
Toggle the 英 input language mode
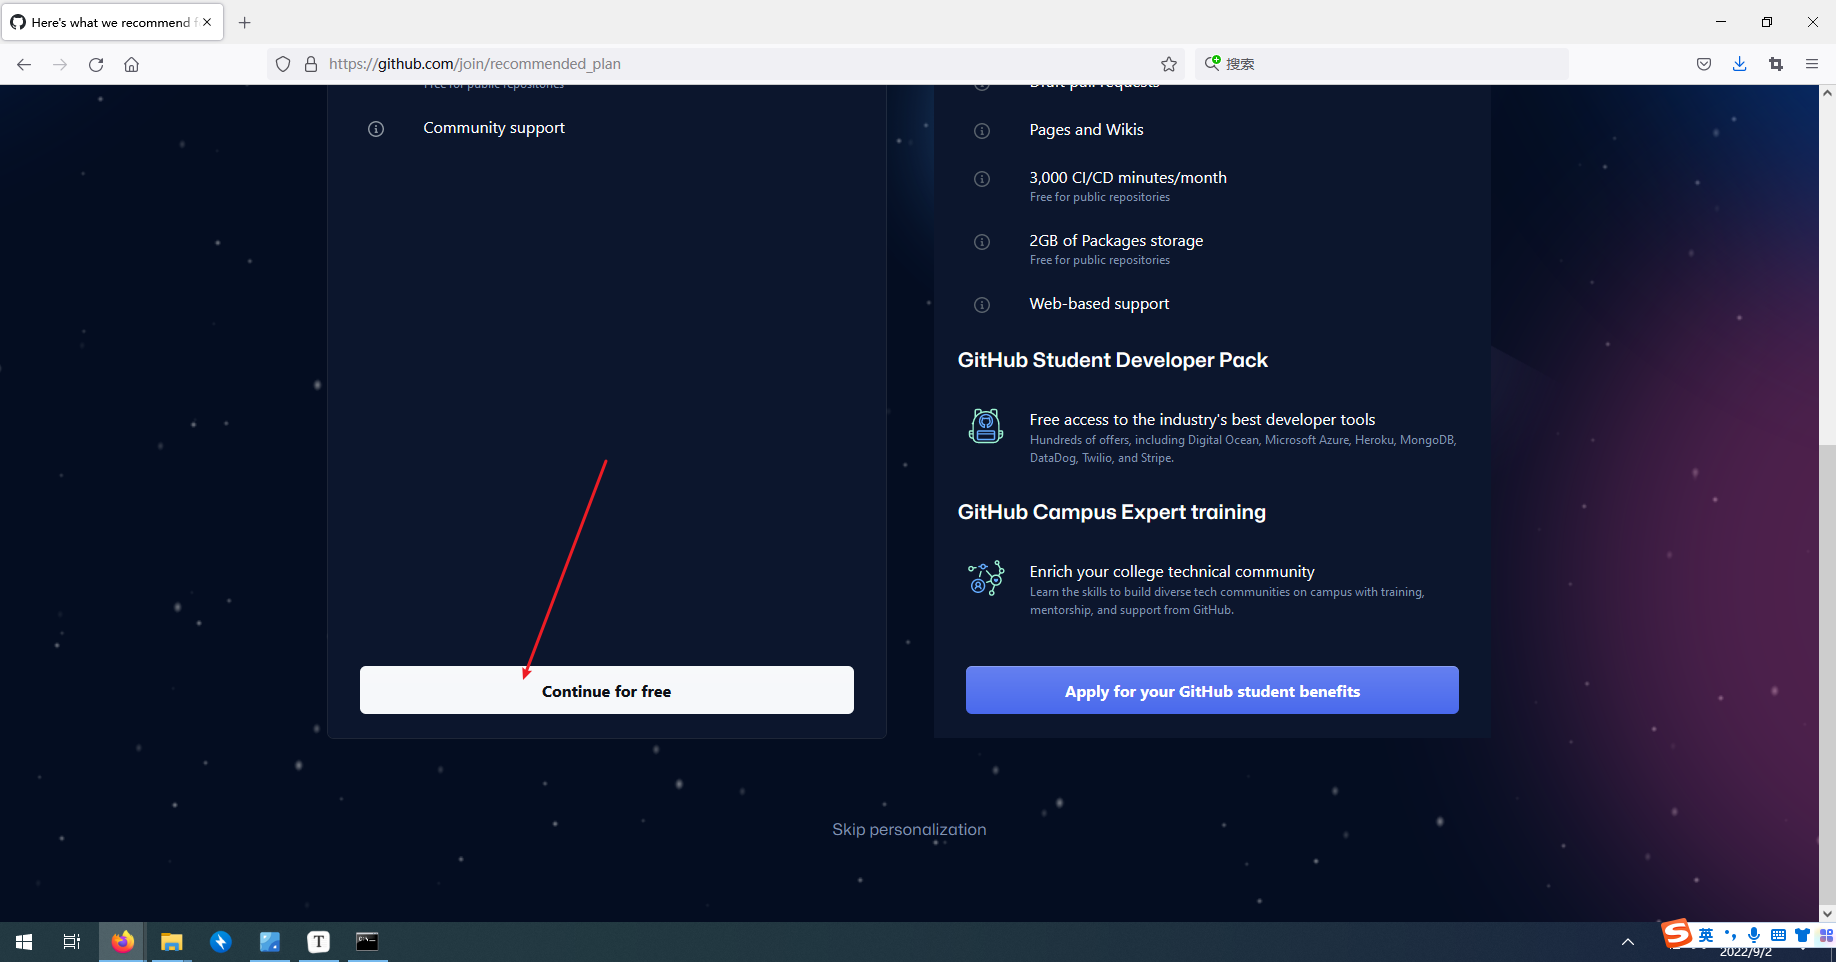[1706, 935]
